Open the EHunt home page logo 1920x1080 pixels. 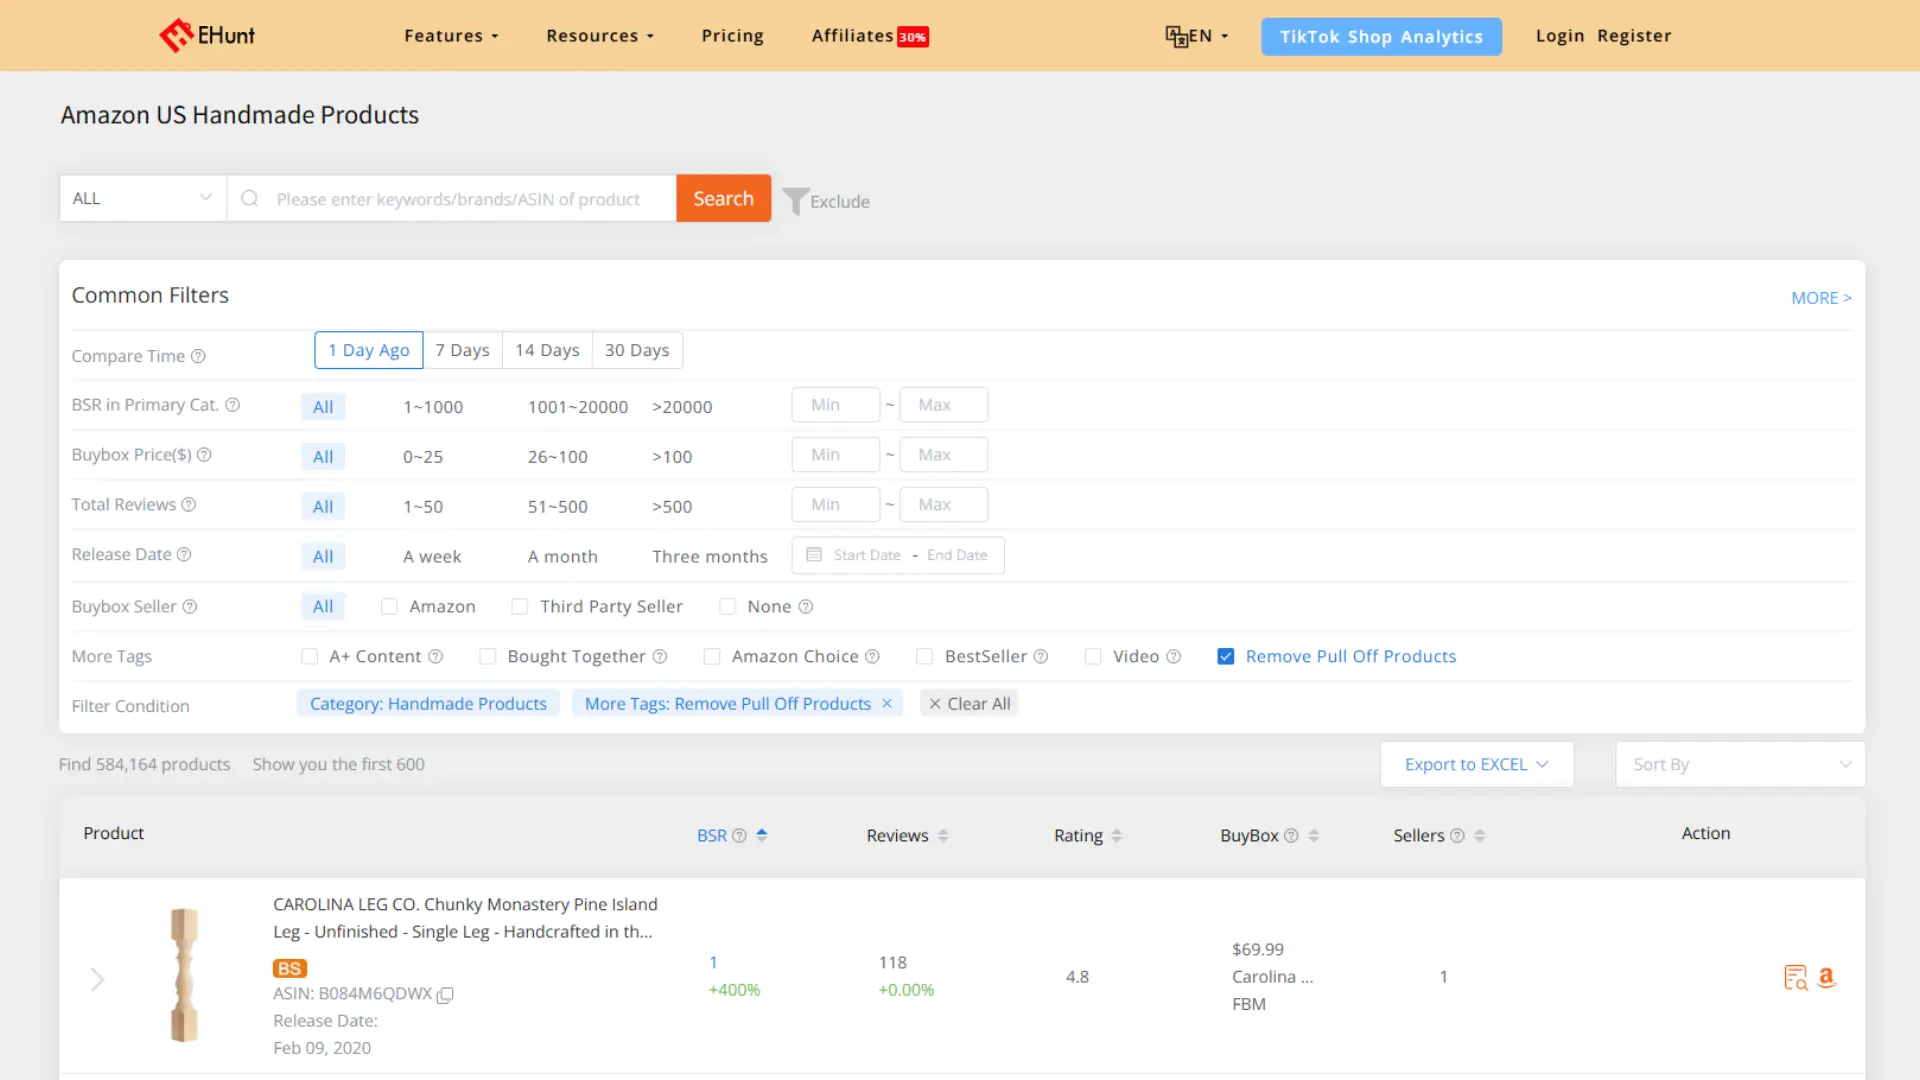(206, 35)
